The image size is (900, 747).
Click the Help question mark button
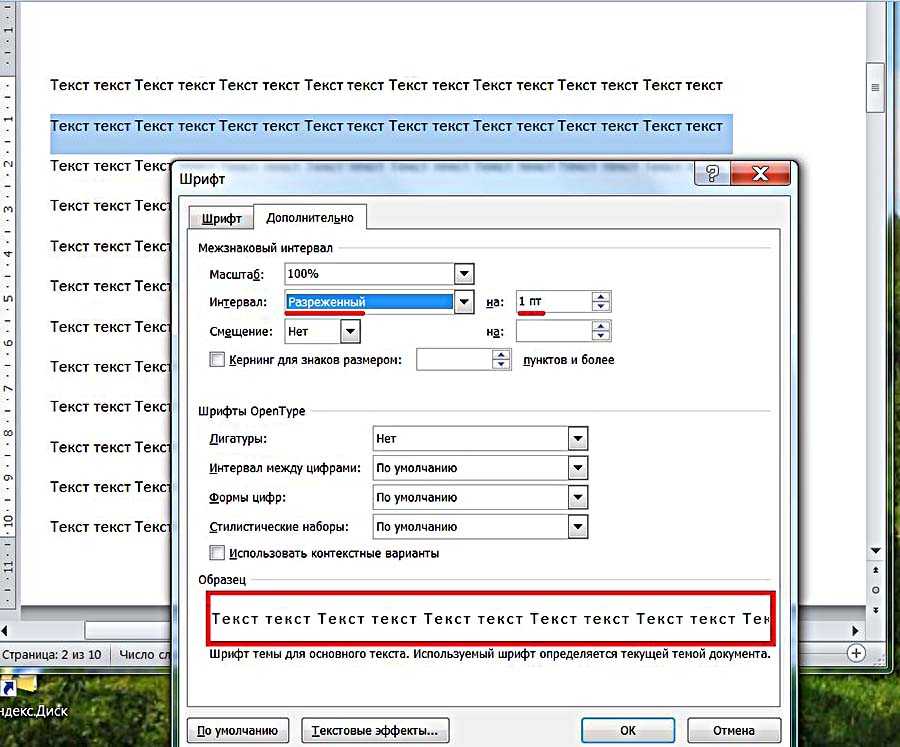point(712,173)
